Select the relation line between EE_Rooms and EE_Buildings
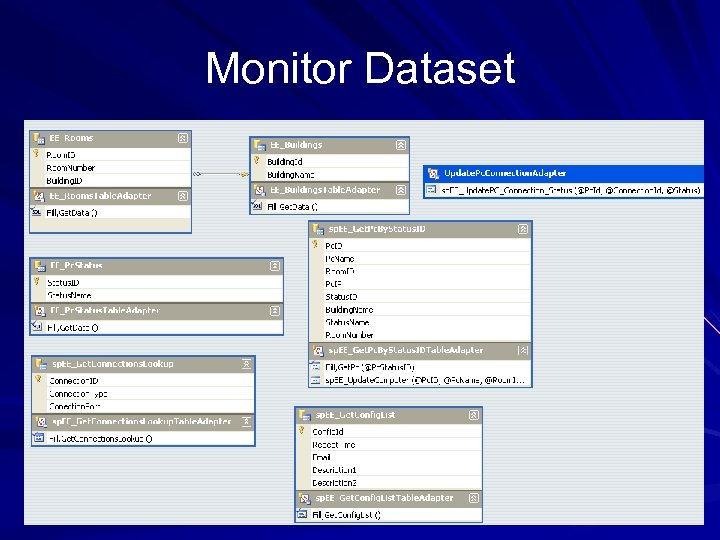Viewport: 720px width, 540px height. (220, 174)
